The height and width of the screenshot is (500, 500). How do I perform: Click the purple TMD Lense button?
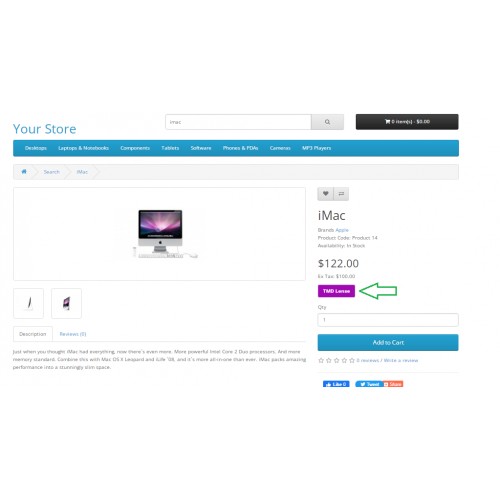(x=336, y=291)
